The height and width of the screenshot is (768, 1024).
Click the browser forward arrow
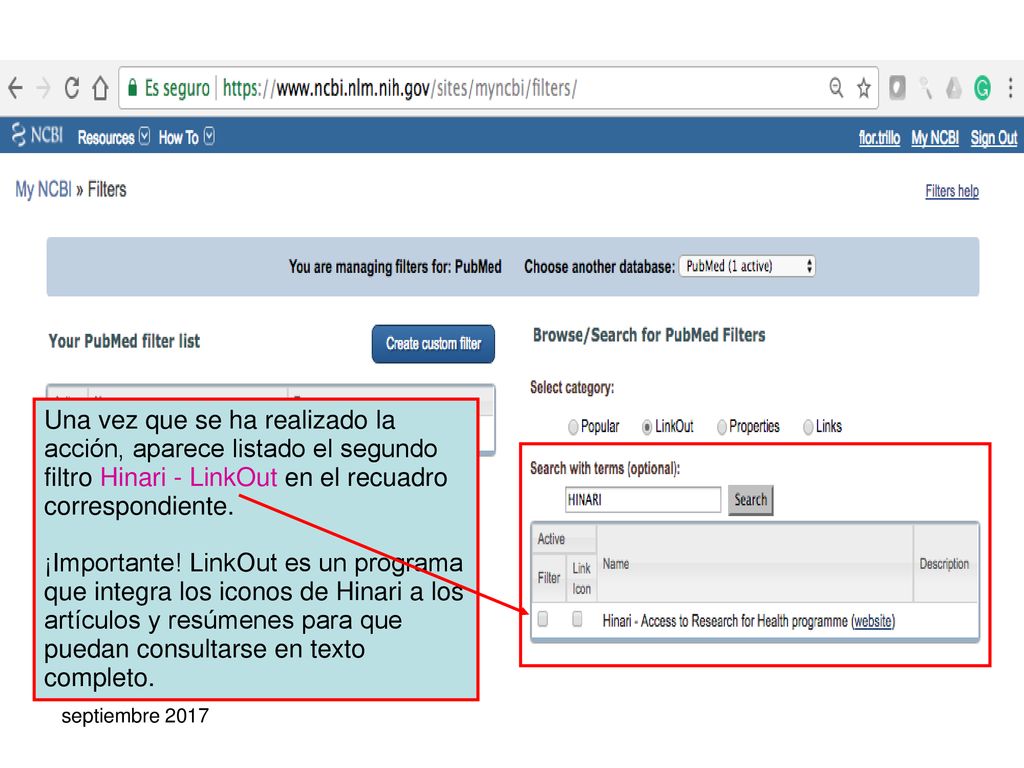pos(43,88)
